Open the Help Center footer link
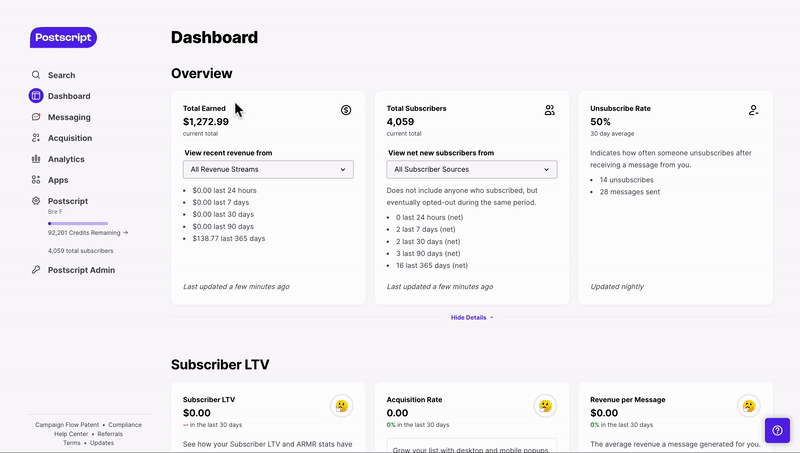This screenshot has height=453, width=800. tap(71, 434)
